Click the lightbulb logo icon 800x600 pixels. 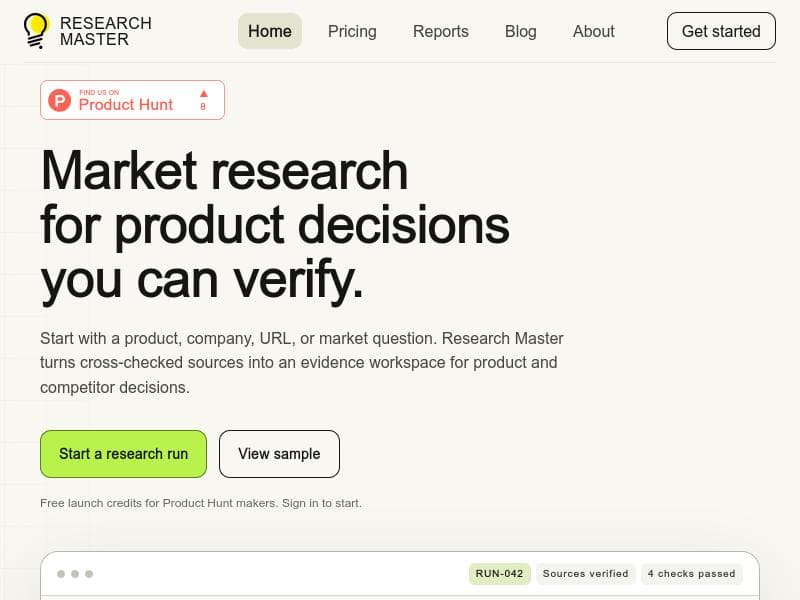pos(36,31)
